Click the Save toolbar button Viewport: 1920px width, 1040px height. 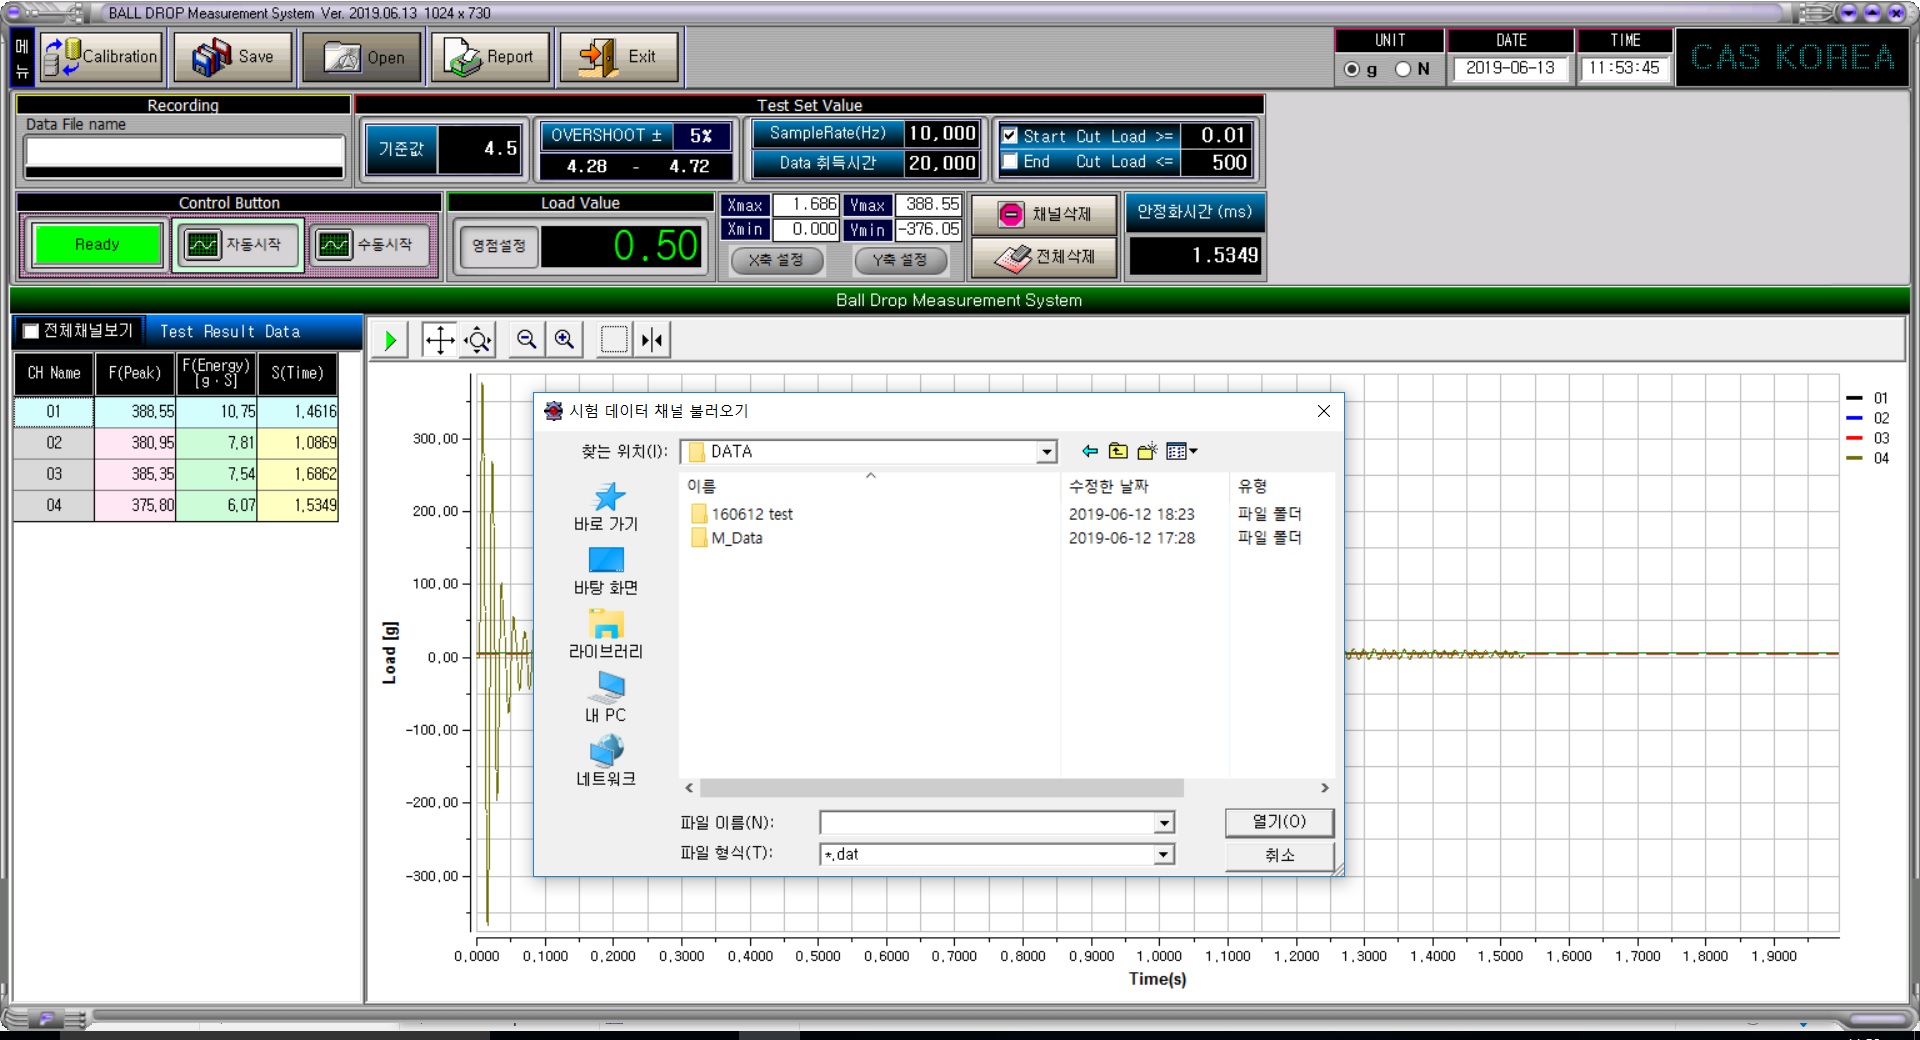pos(233,57)
